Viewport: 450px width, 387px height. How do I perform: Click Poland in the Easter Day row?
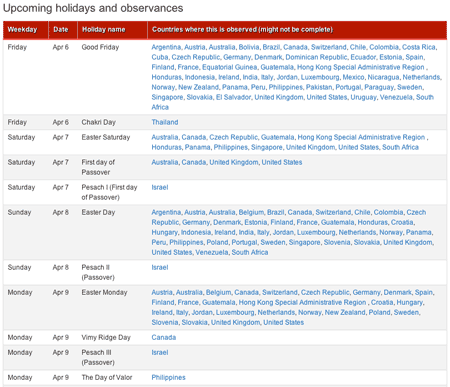tap(217, 242)
